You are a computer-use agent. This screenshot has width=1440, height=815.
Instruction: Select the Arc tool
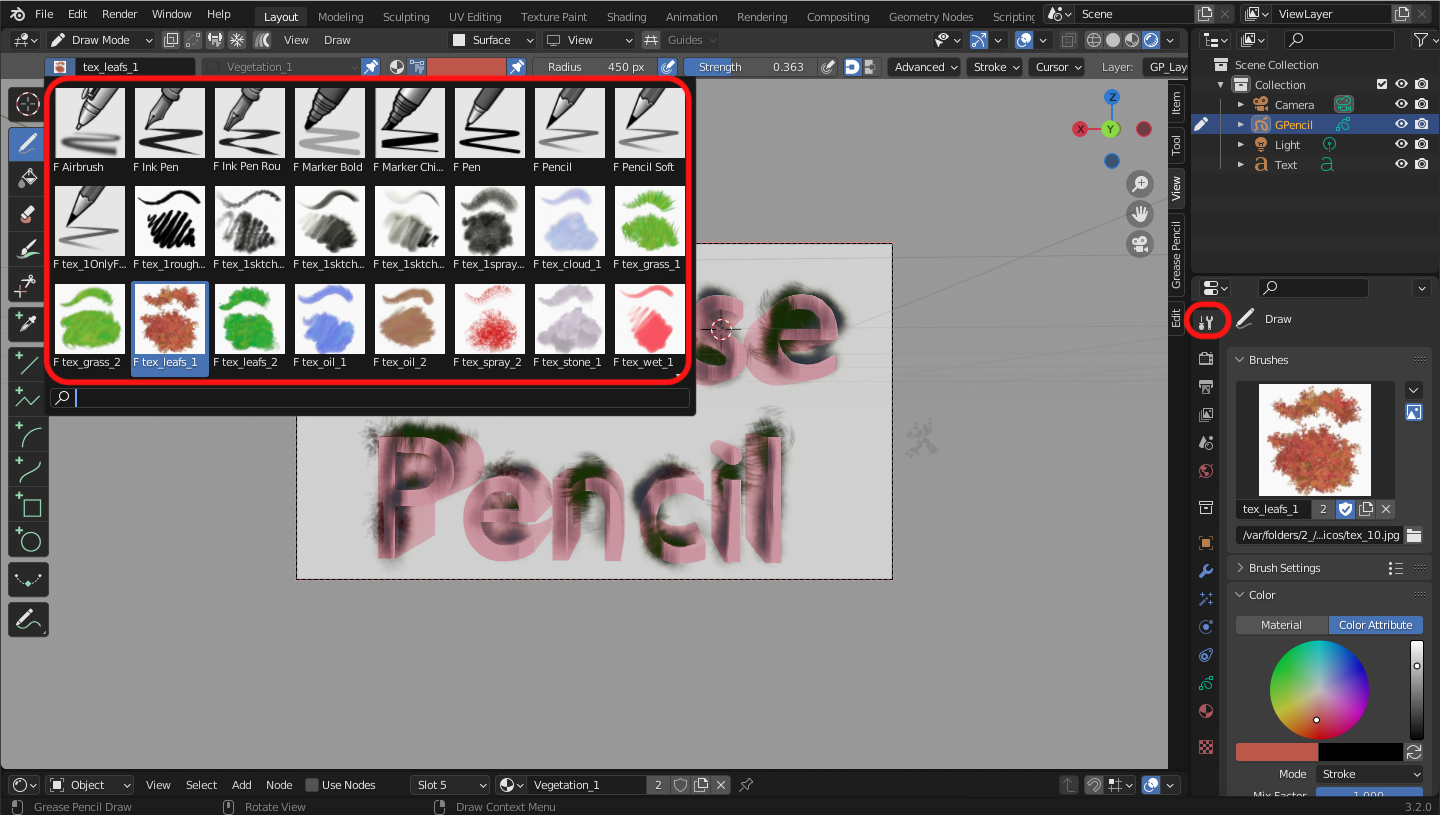(x=28, y=435)
